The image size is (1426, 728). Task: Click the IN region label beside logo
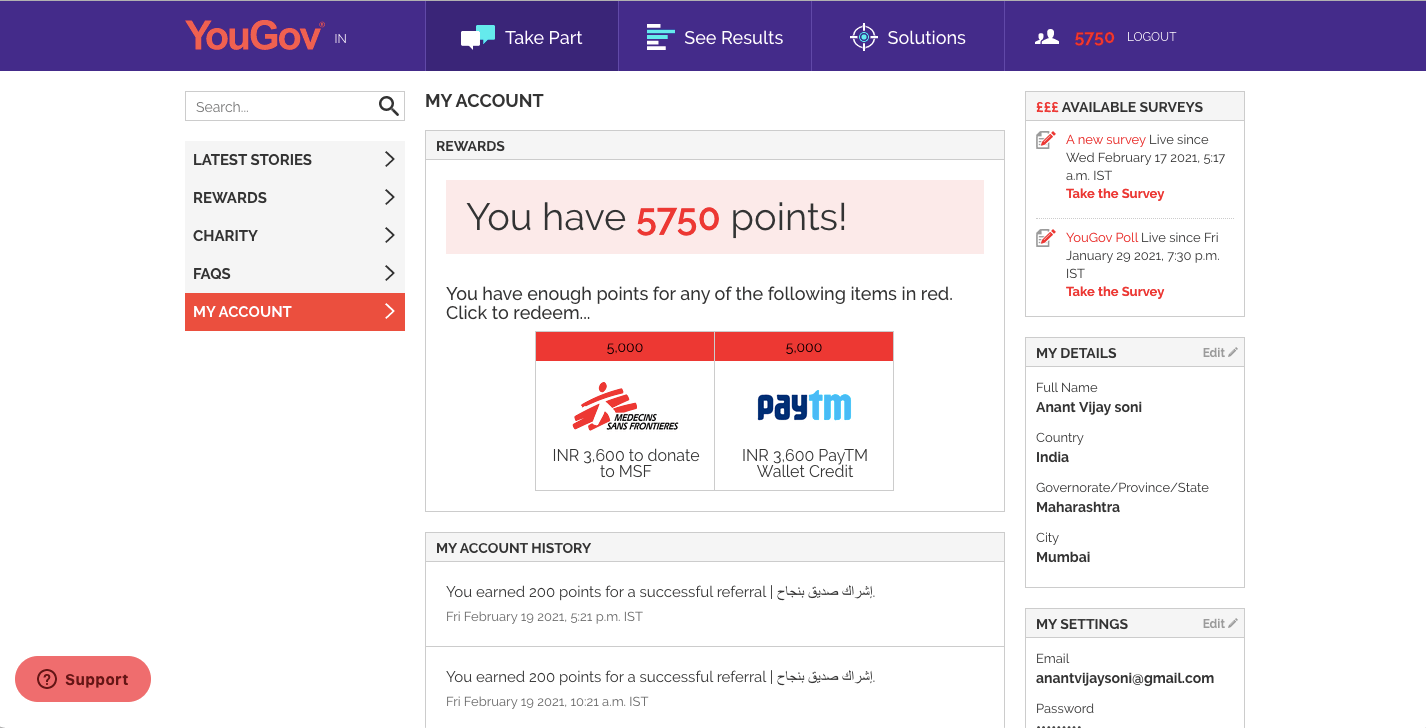tap(340, 39)
